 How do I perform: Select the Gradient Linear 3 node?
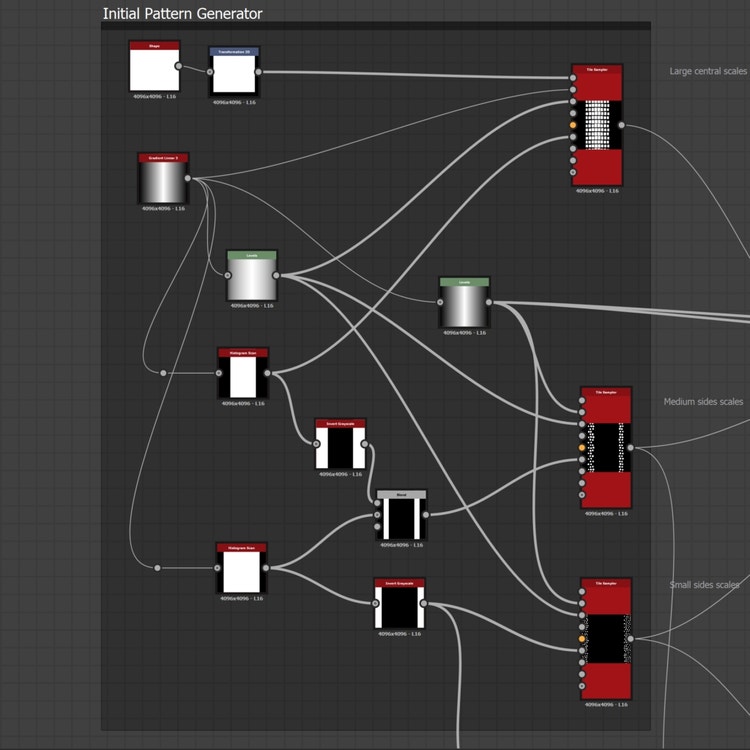pyautogui.click(x=163, y=178)
